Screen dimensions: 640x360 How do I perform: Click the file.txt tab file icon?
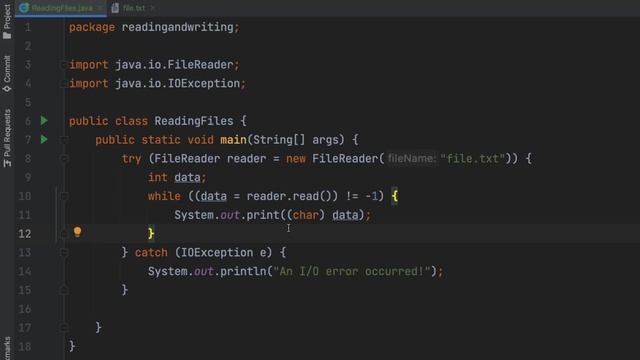click(116, 8)
